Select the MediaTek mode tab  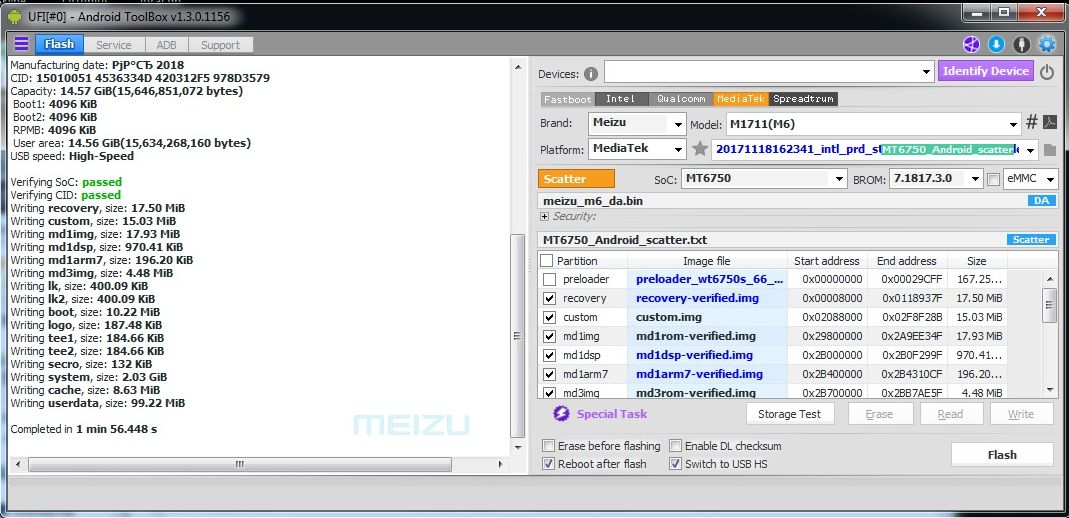pos(741,99)
